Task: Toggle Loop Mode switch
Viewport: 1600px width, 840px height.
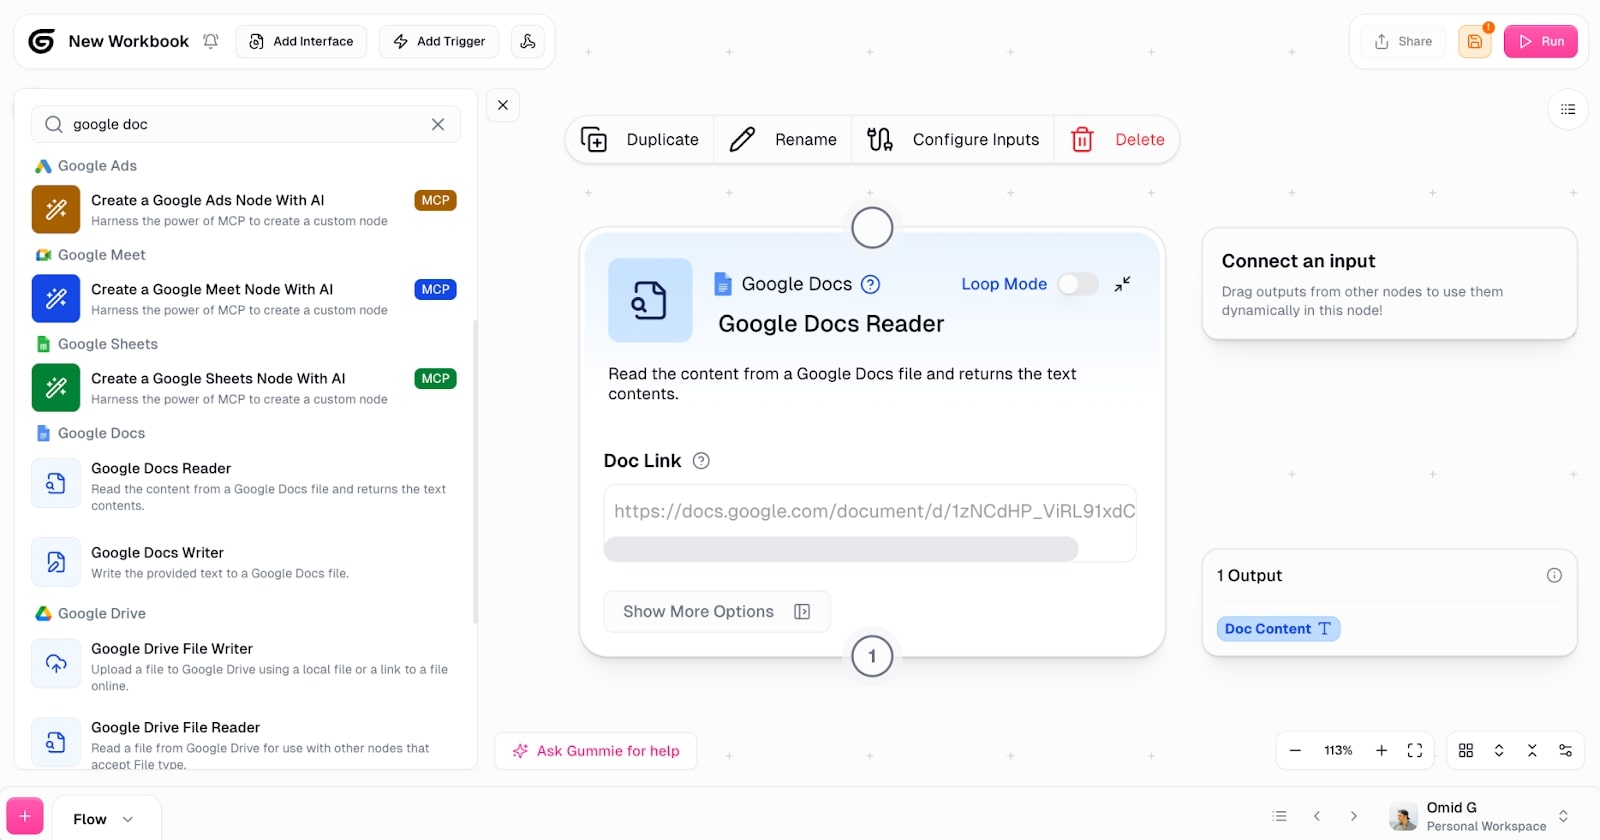Action: tap(1078, 284)
